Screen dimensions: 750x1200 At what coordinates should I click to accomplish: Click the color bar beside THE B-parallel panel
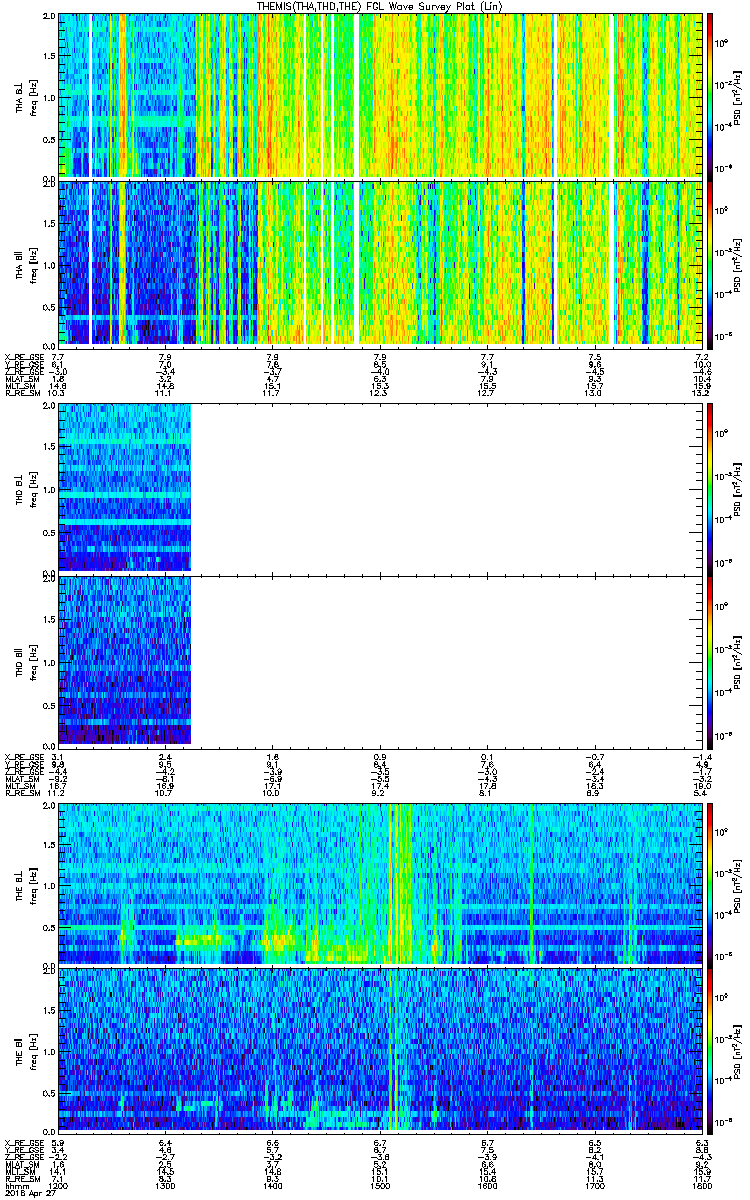point(710,1049)
